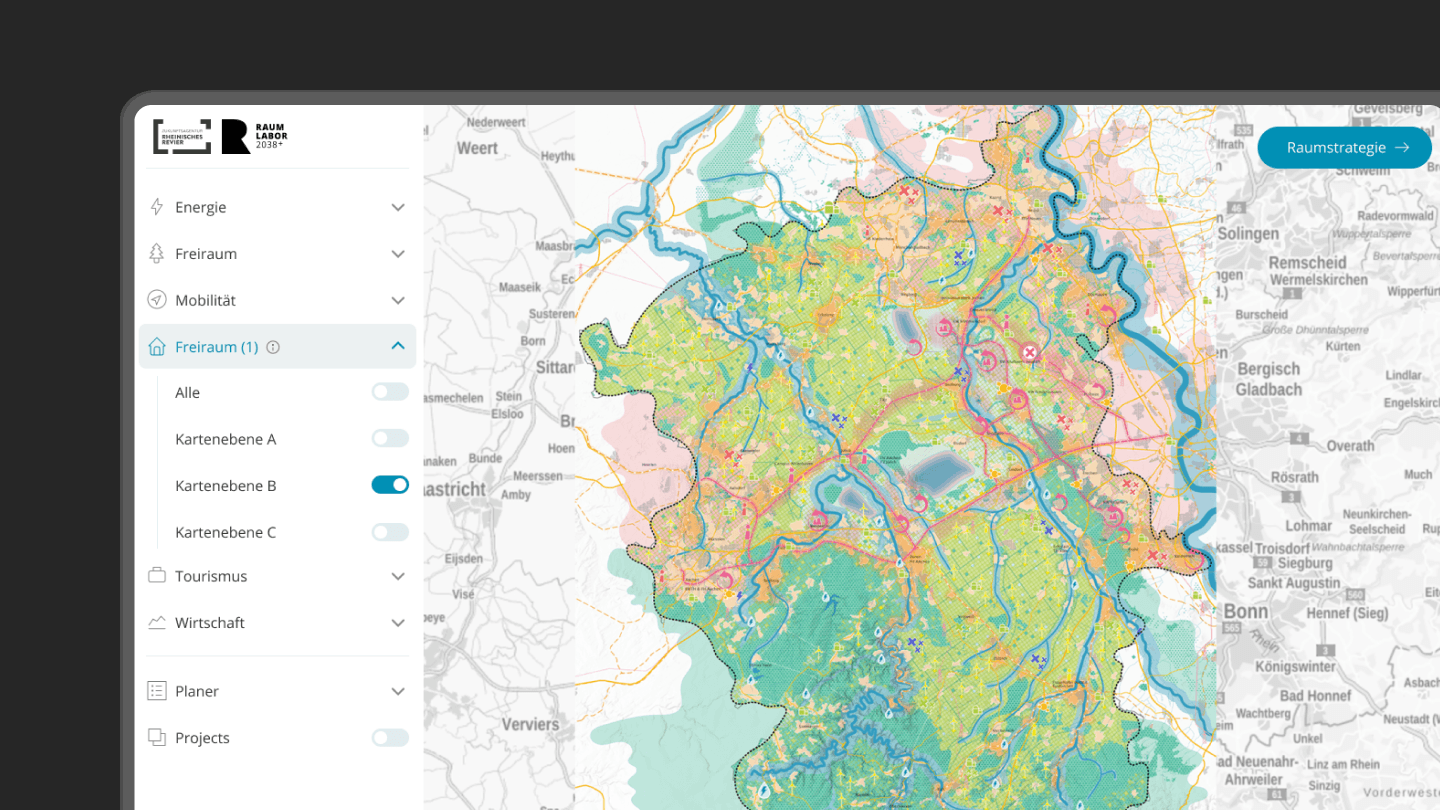The height and width of the screenshot is (810, 1440).
Task: Click Verviers on the map
Action: tap(531, 724)
